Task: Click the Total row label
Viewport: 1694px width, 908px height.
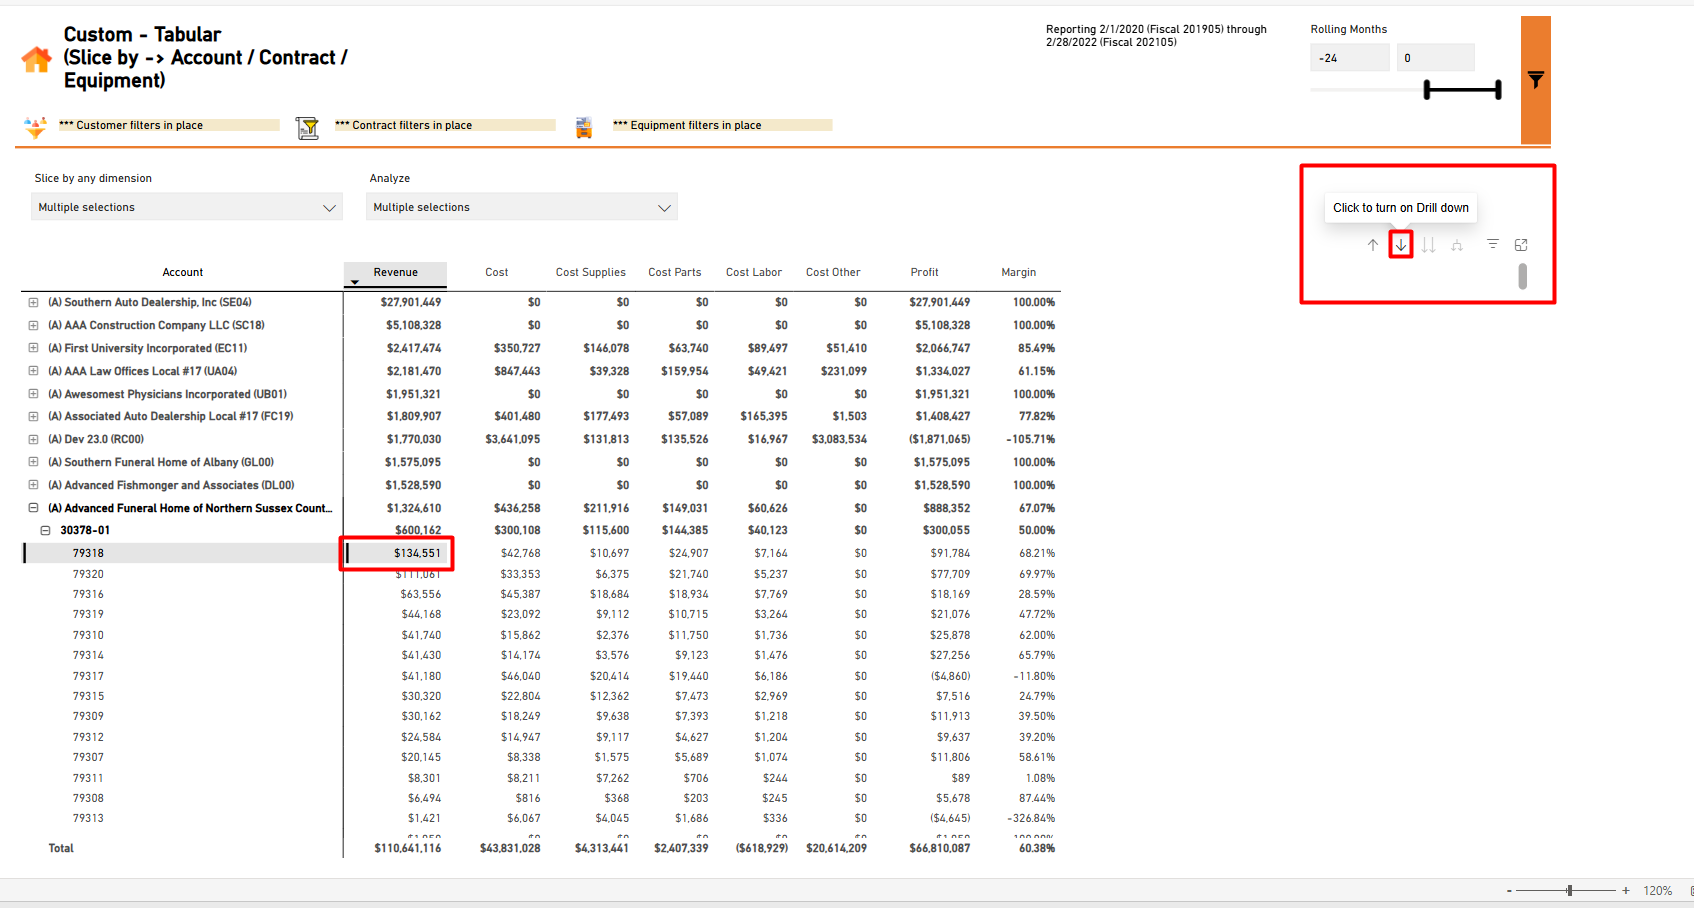Action: 61,848
